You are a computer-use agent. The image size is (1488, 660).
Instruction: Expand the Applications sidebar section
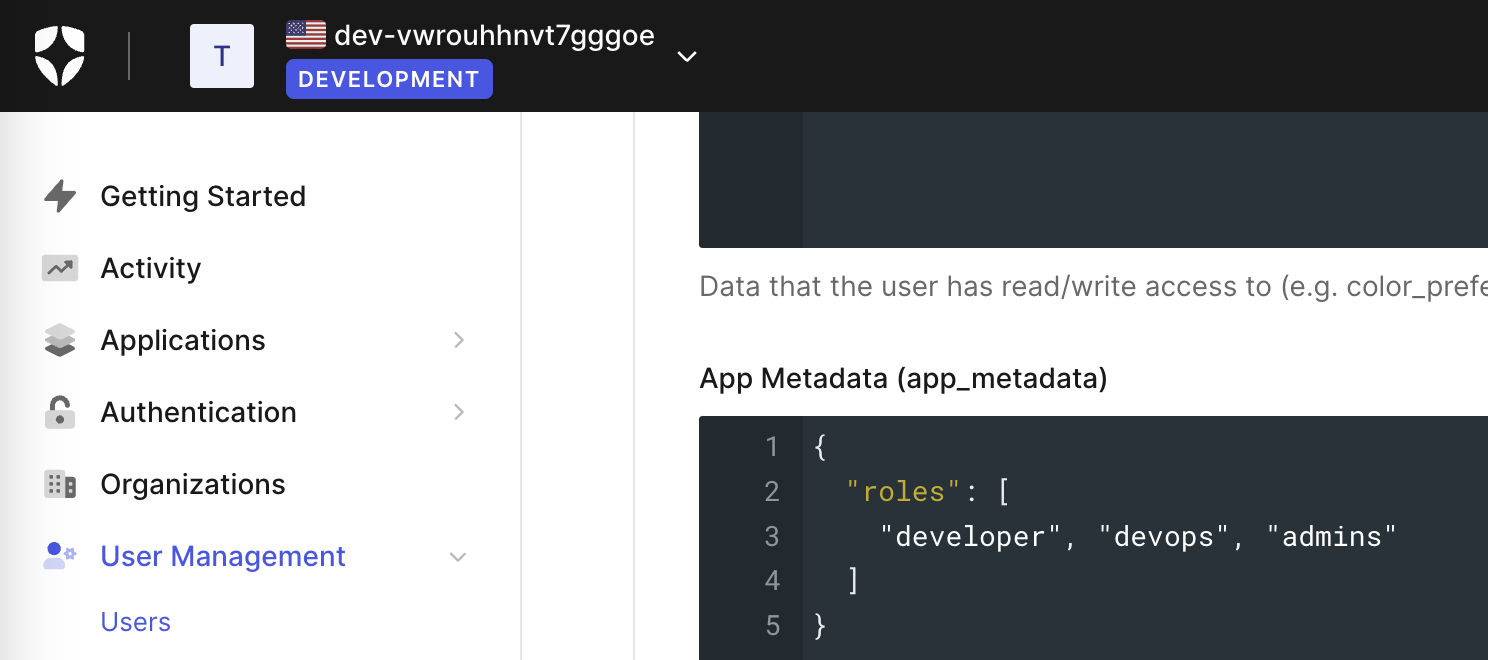point(458,340)
